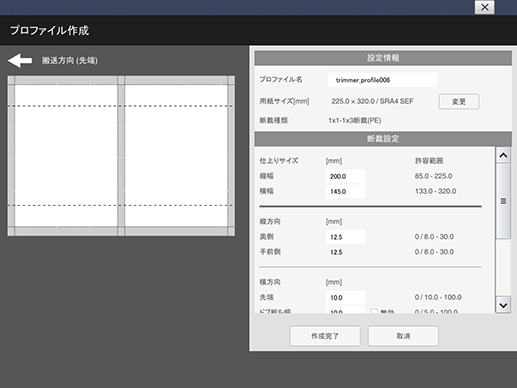Click the 0 / 10.0 - 100.0 range text
Screen dimensions: 517x388
(x=438, y=297)
